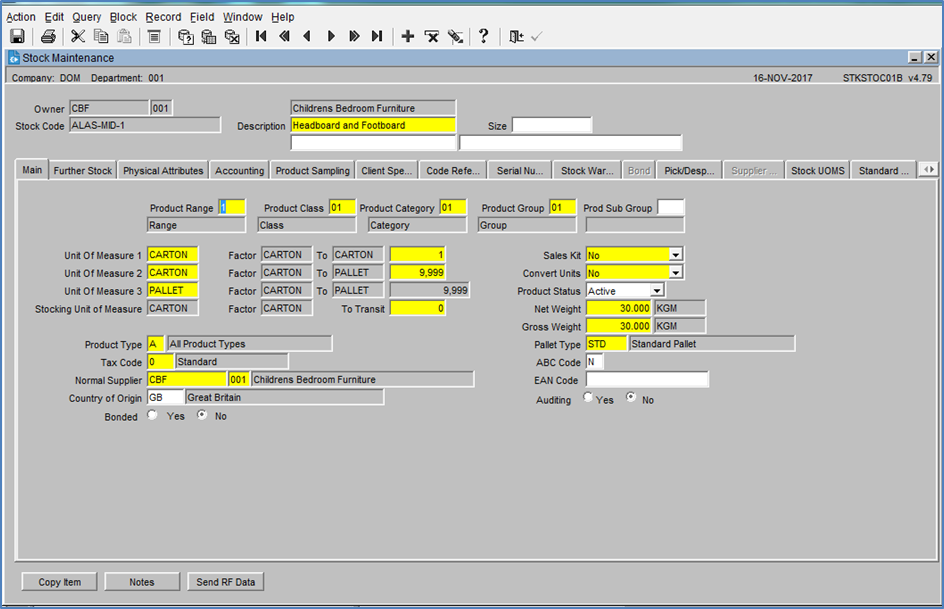This screenshot has height=609, width=944.
Task: Switch to the Pick/Desp... tab
Action: coord(689,171)
